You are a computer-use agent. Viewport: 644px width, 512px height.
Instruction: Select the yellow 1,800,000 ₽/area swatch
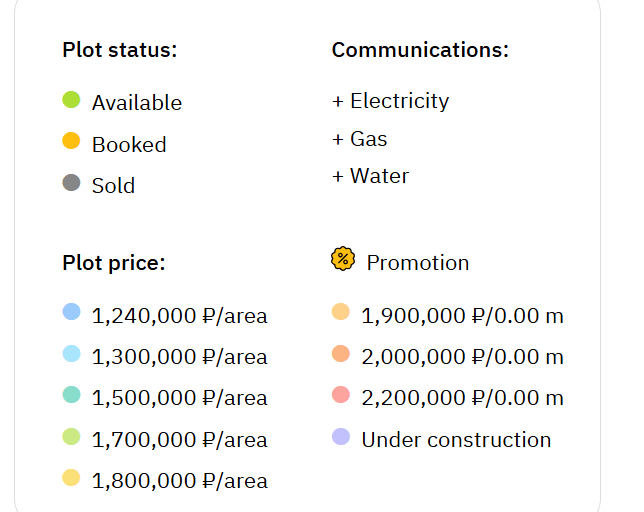(71, 478)
